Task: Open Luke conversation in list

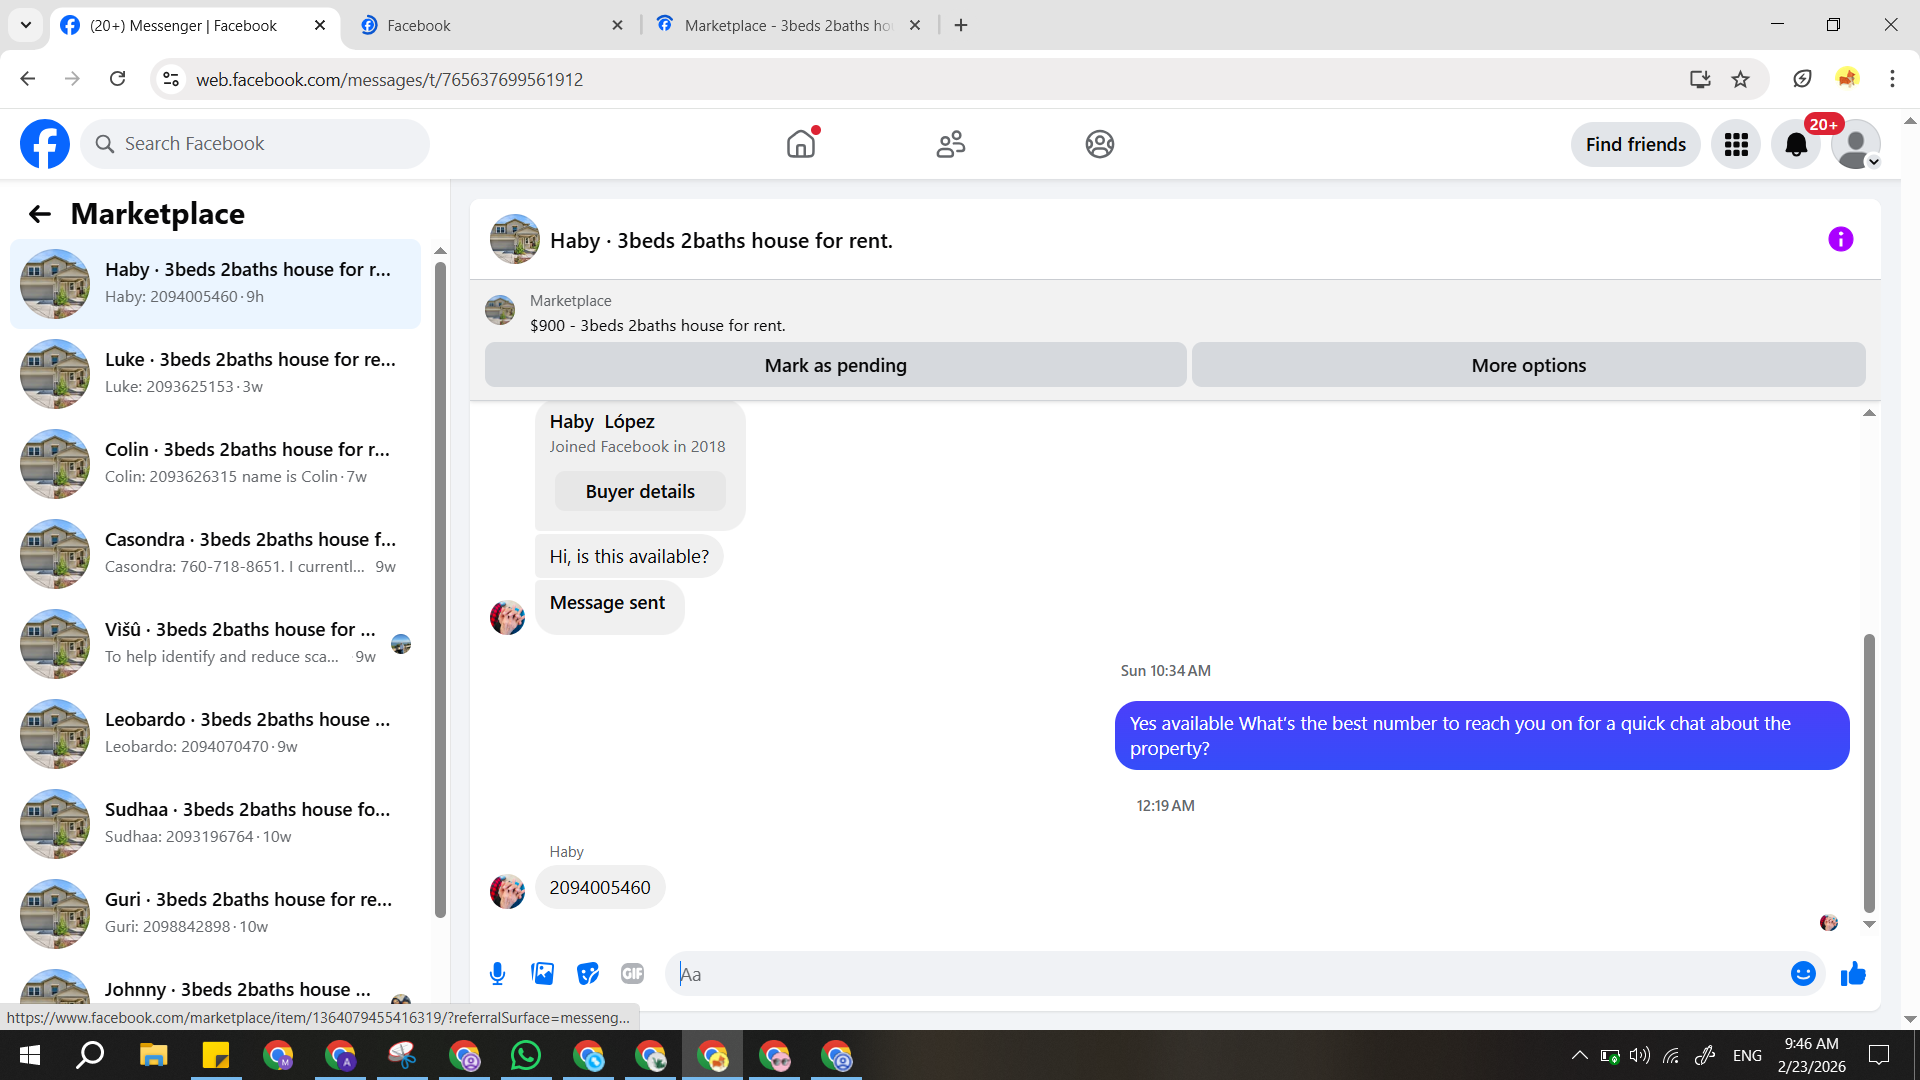Action: point(215,373)
